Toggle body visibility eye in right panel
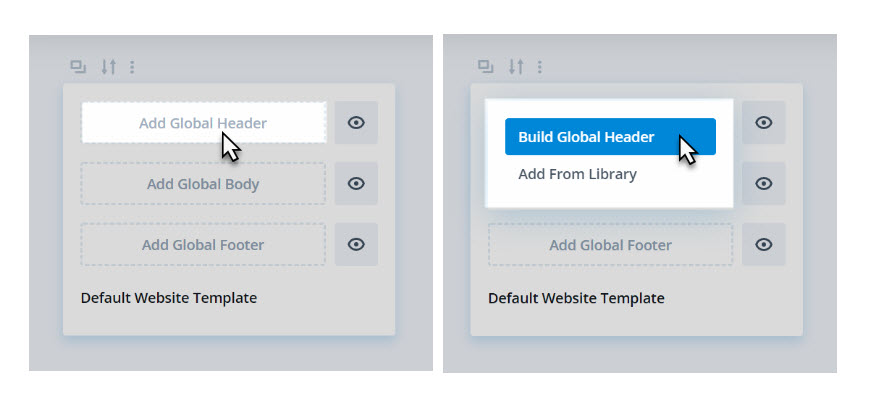The image size is (880, 406). [764, 183]
